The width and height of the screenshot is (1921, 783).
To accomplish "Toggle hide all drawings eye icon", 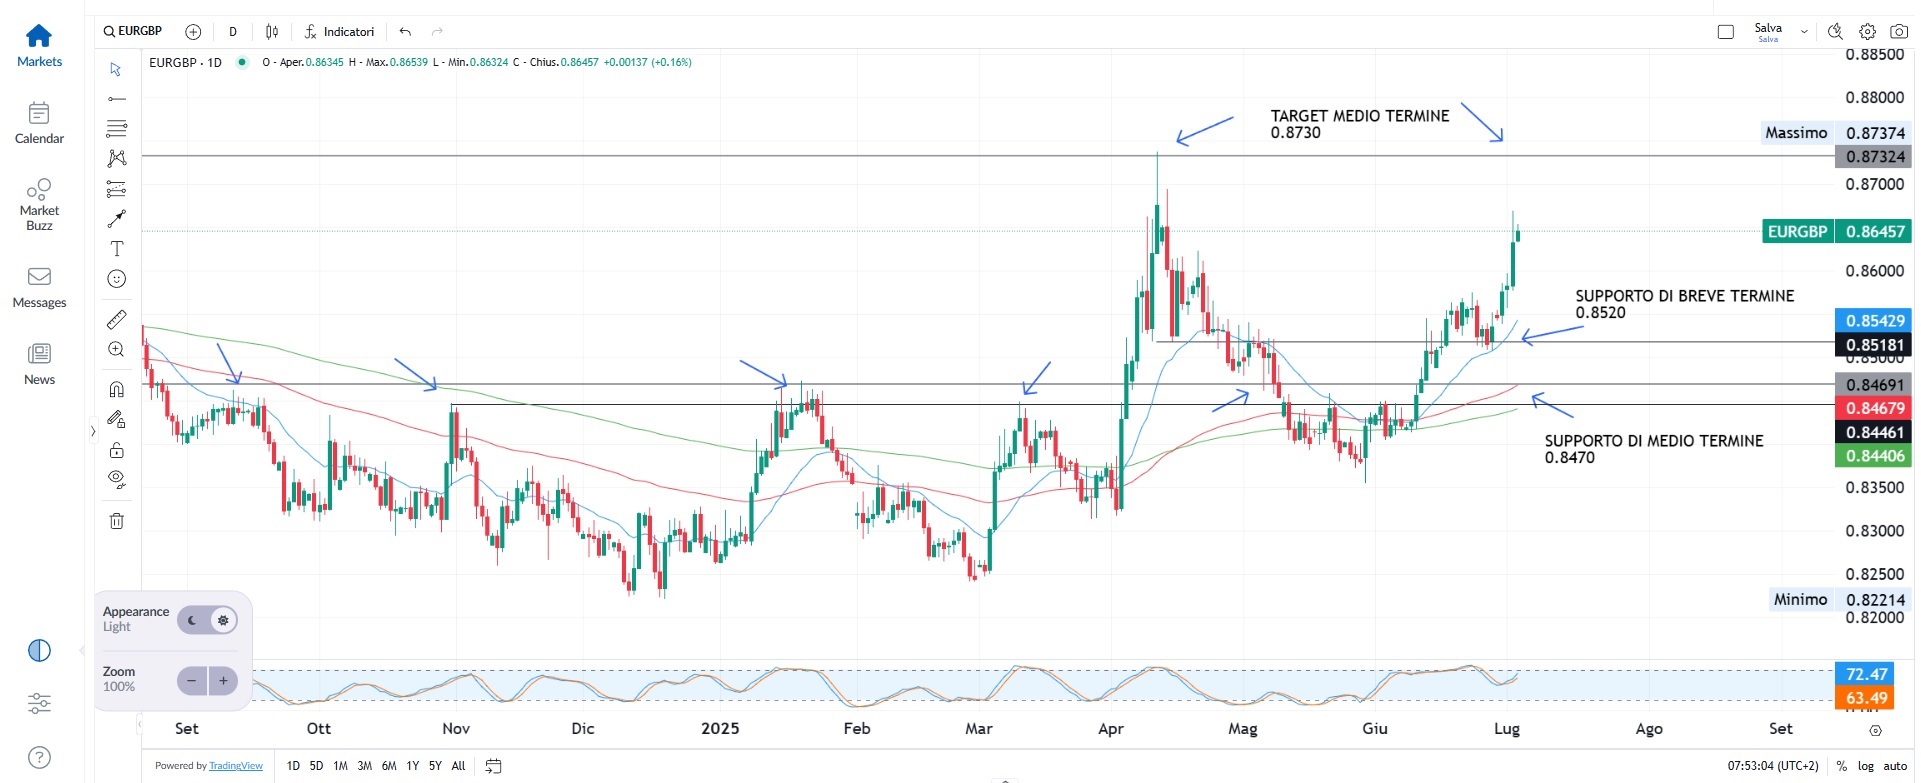I will tap(117, 479).
